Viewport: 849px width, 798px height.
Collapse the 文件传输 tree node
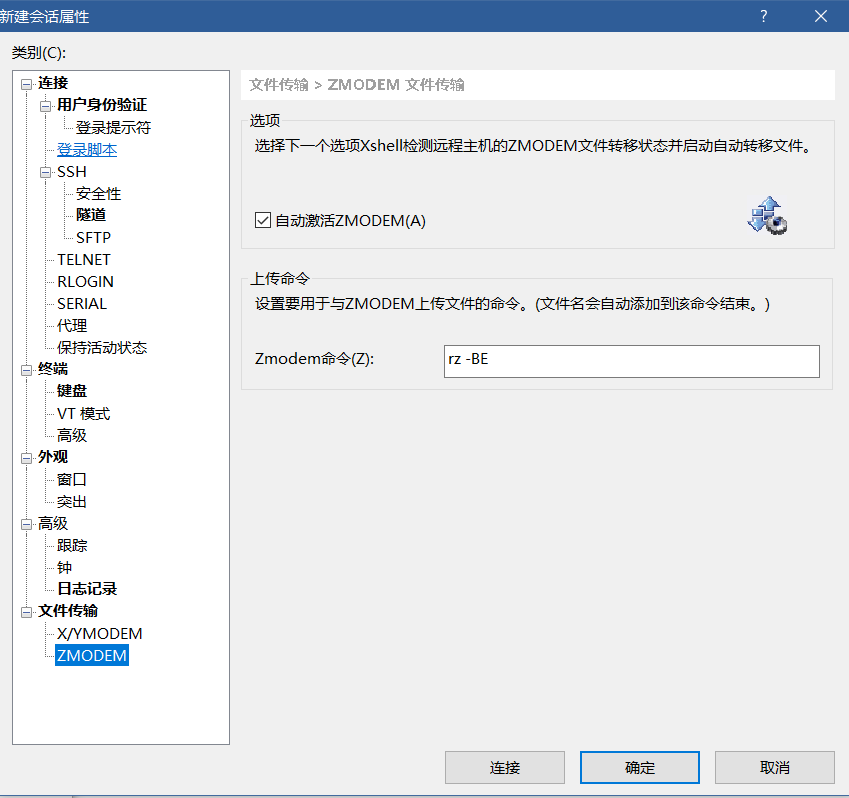click(x=26, y=612)
